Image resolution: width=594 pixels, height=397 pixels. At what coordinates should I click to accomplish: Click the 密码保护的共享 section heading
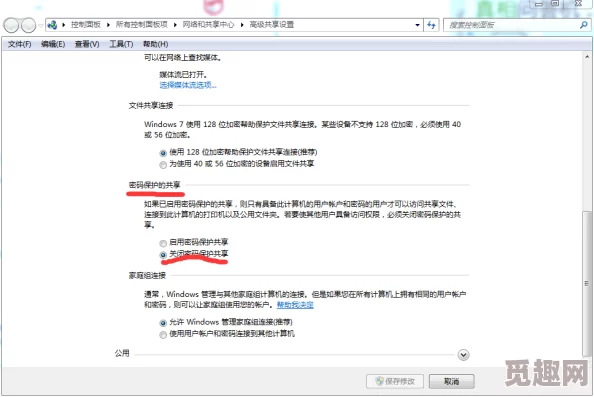pyautogui.click(x=155, y=185)
